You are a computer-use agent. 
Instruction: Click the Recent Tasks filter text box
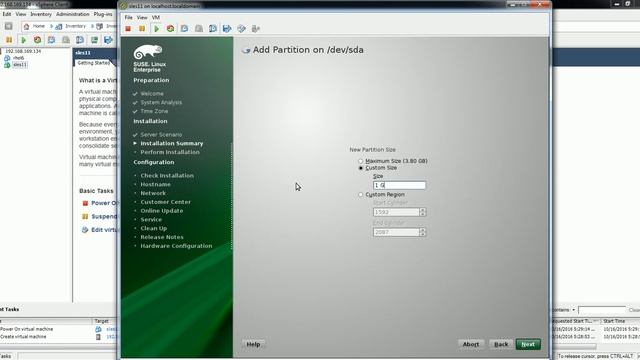click(x=602, y=310)
